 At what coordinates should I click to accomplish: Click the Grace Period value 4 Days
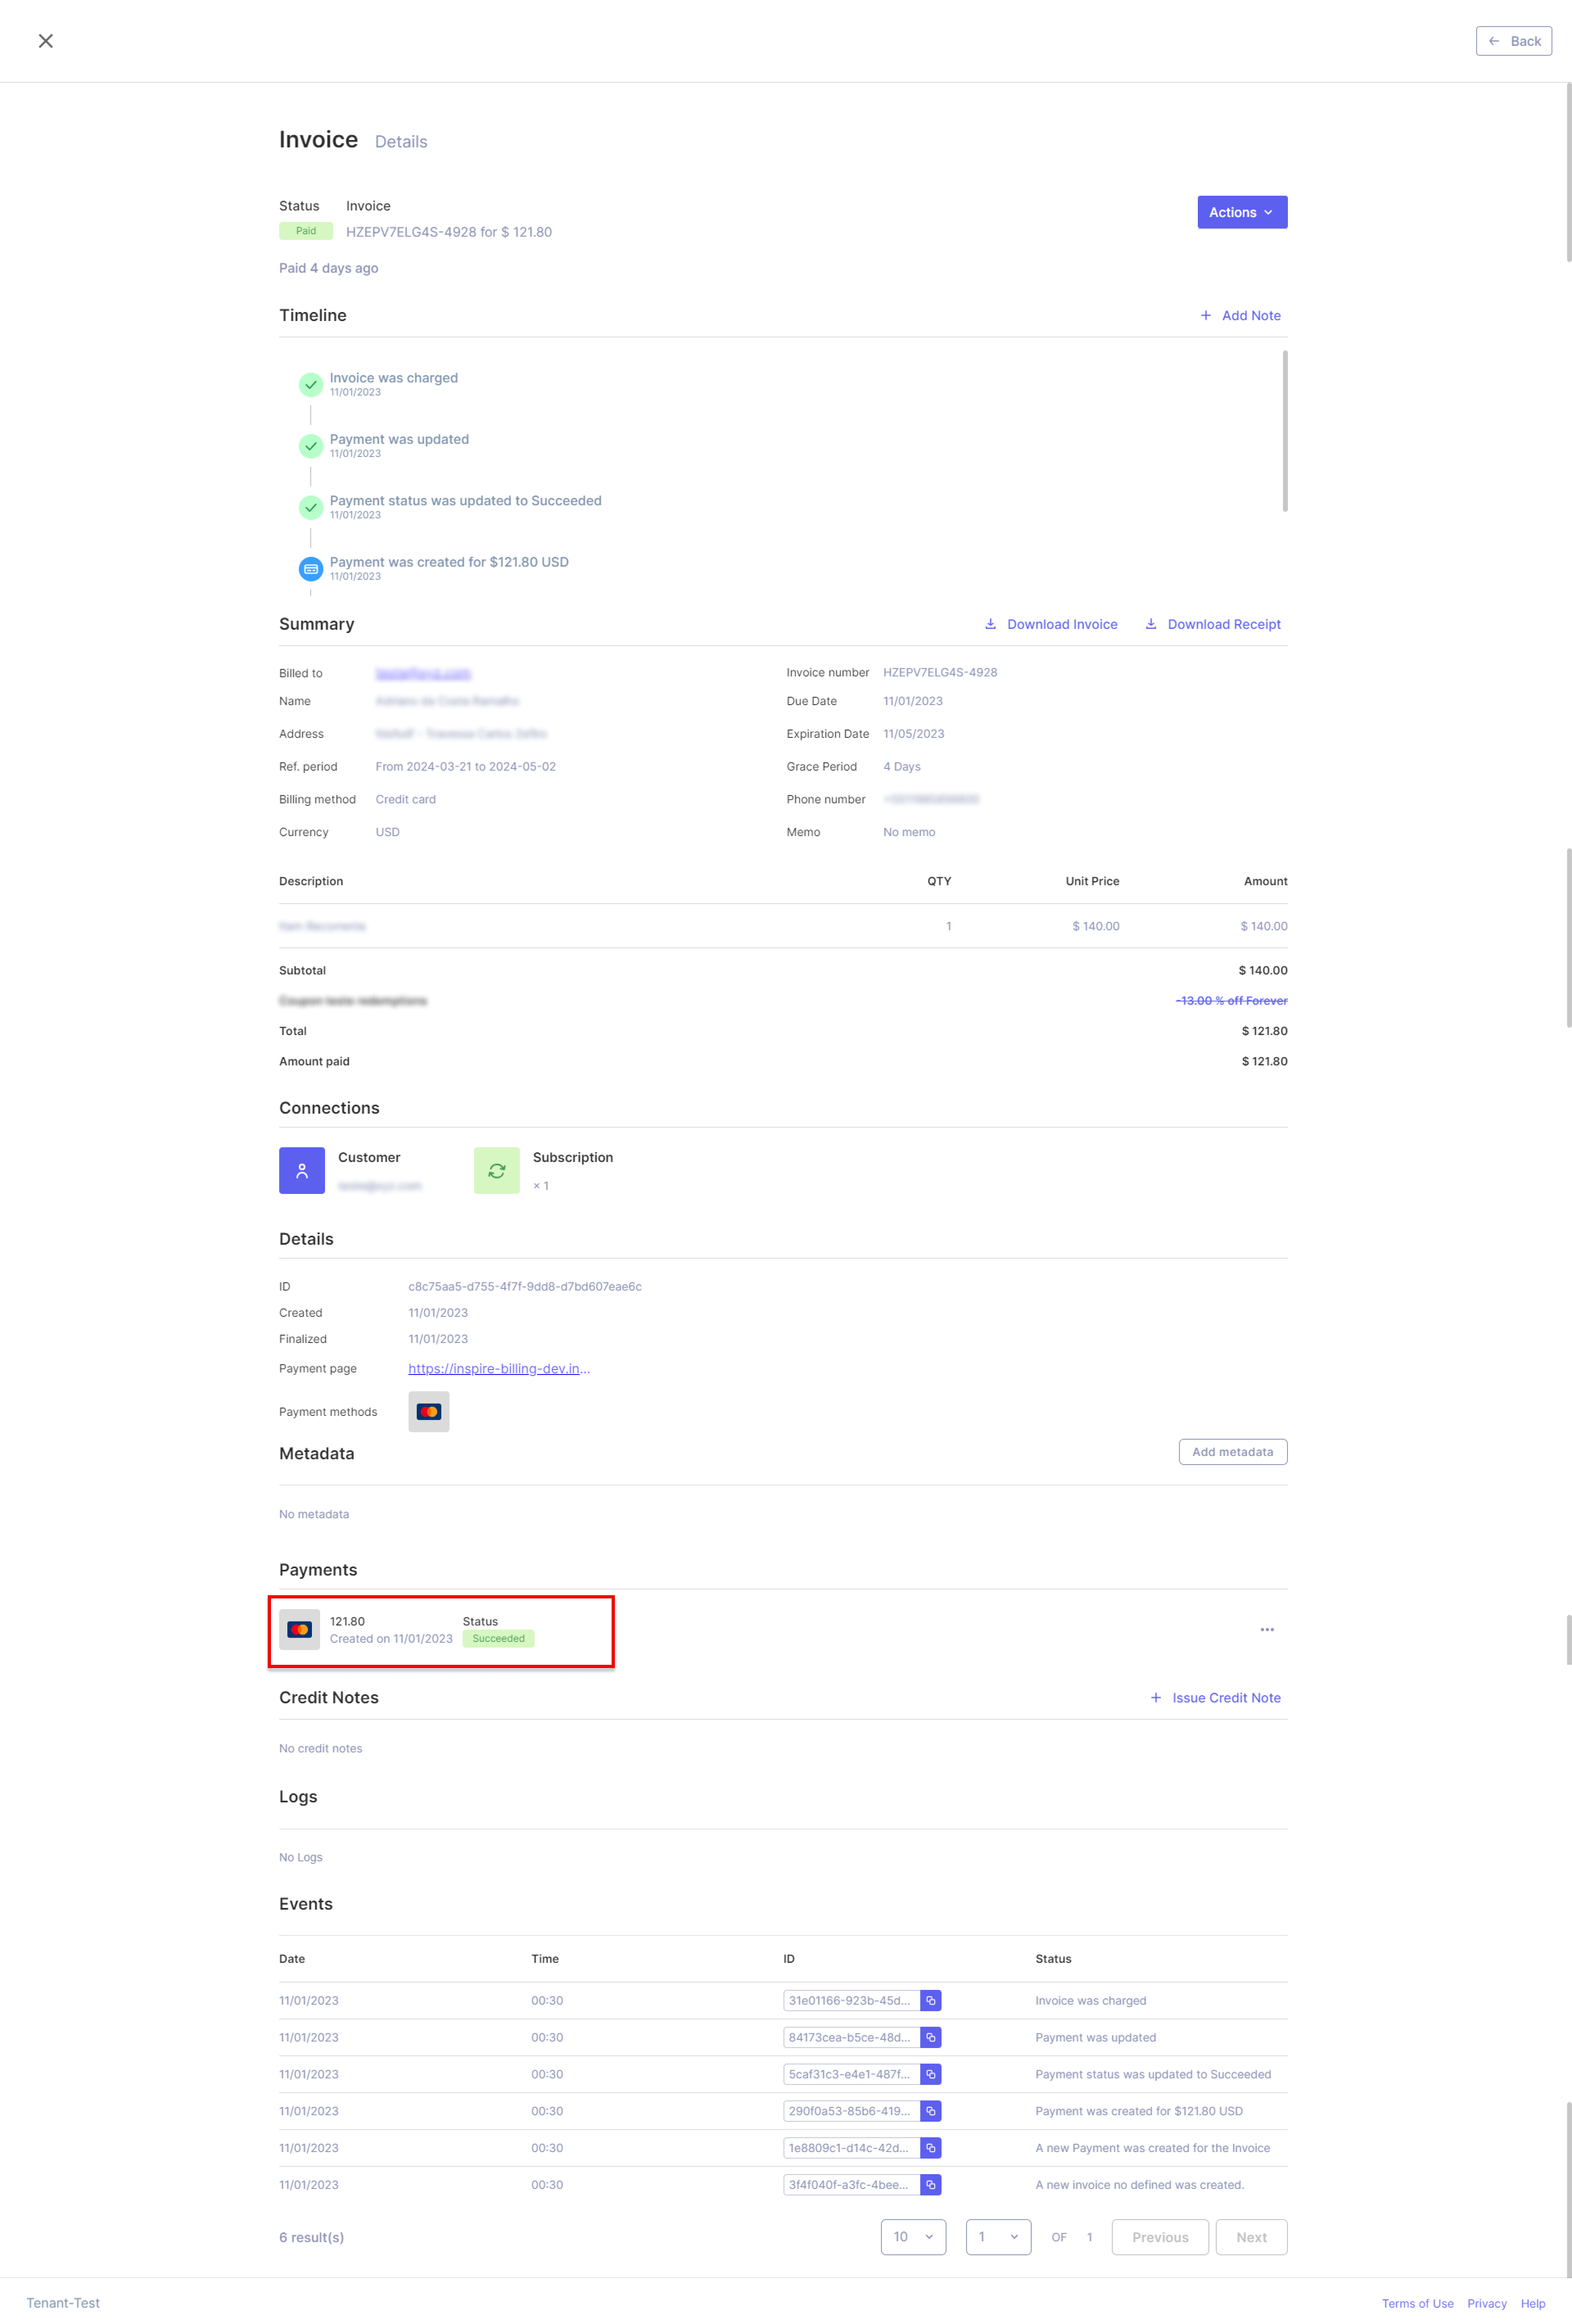pyautogui.click(x=902, y=766)
